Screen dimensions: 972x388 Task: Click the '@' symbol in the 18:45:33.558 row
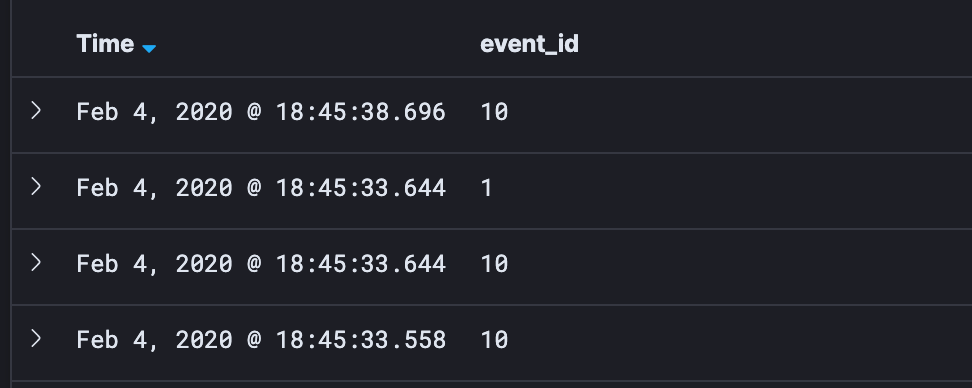pyautogui.click(x=254, y=340)
